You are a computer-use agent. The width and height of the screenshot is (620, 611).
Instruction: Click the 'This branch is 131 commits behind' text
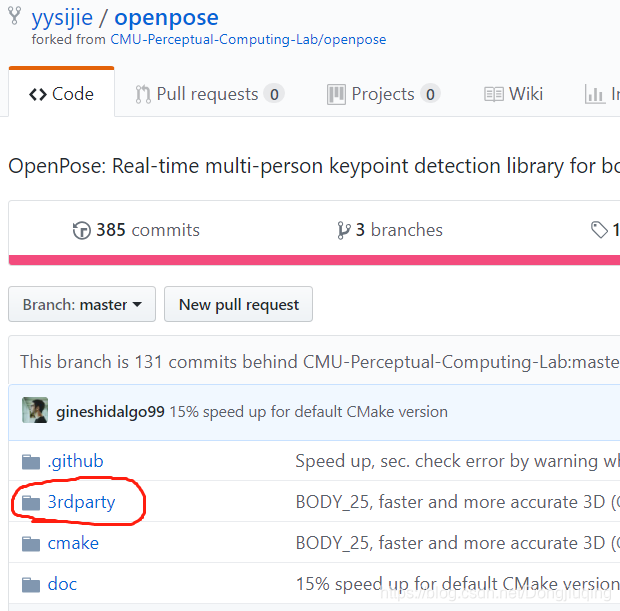(x=320, y=362)
